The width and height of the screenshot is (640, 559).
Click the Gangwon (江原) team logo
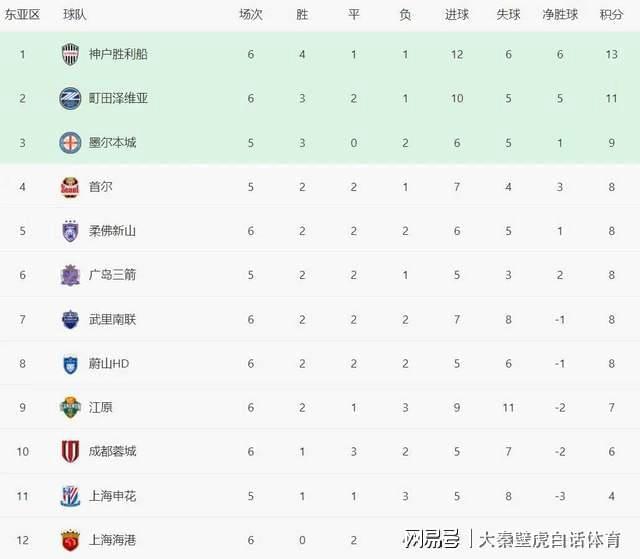point(70,407)
